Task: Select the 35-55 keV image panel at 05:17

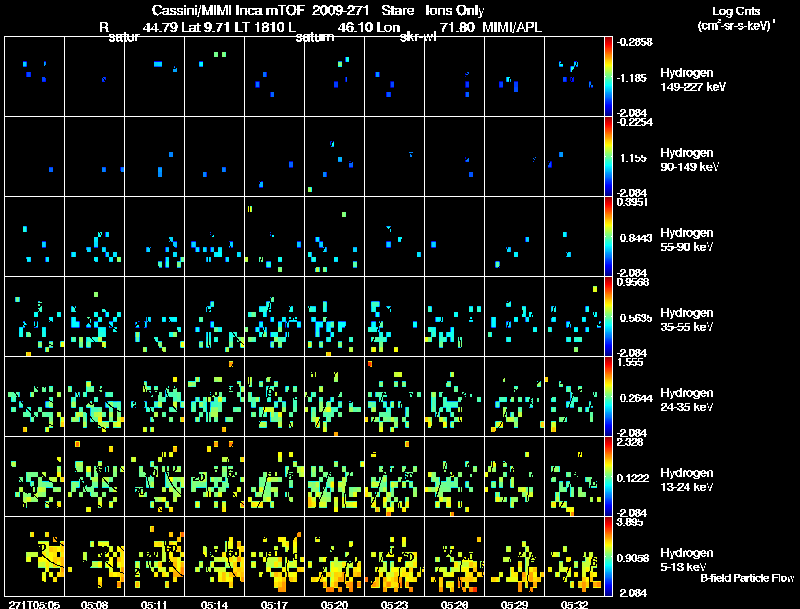Action: (274, 316)
